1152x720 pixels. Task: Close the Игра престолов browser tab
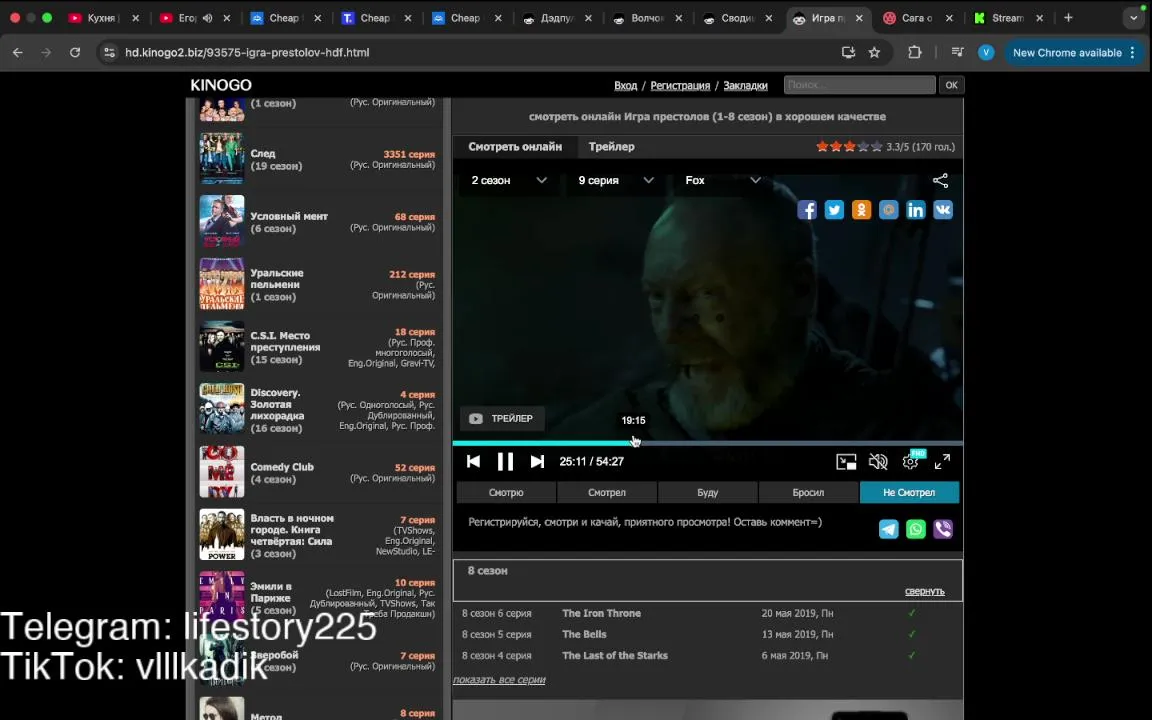pos(859,18)
